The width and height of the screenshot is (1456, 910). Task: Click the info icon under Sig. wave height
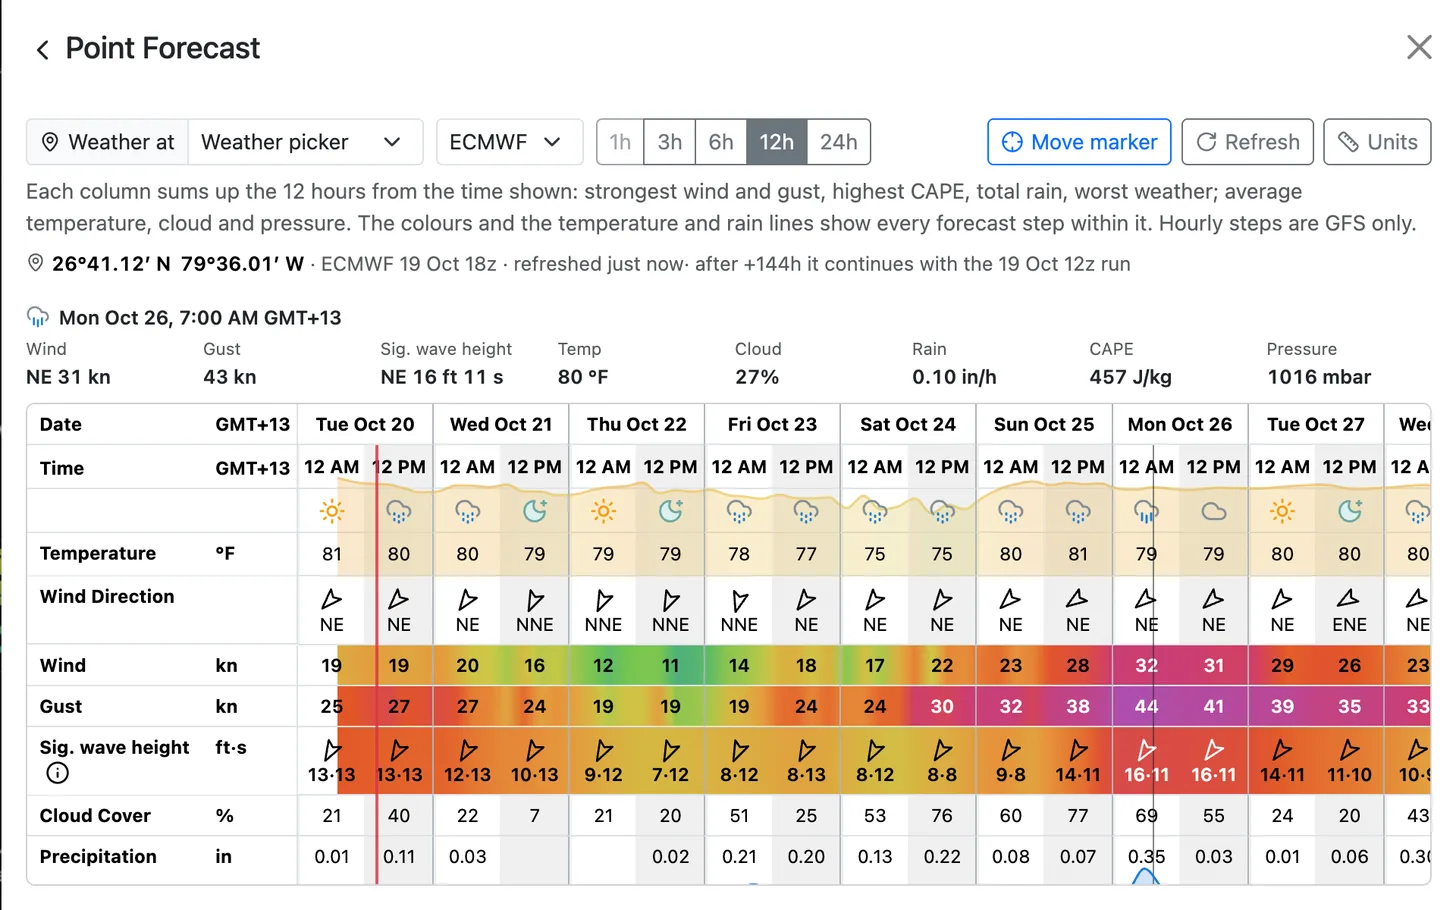point(58,772)
